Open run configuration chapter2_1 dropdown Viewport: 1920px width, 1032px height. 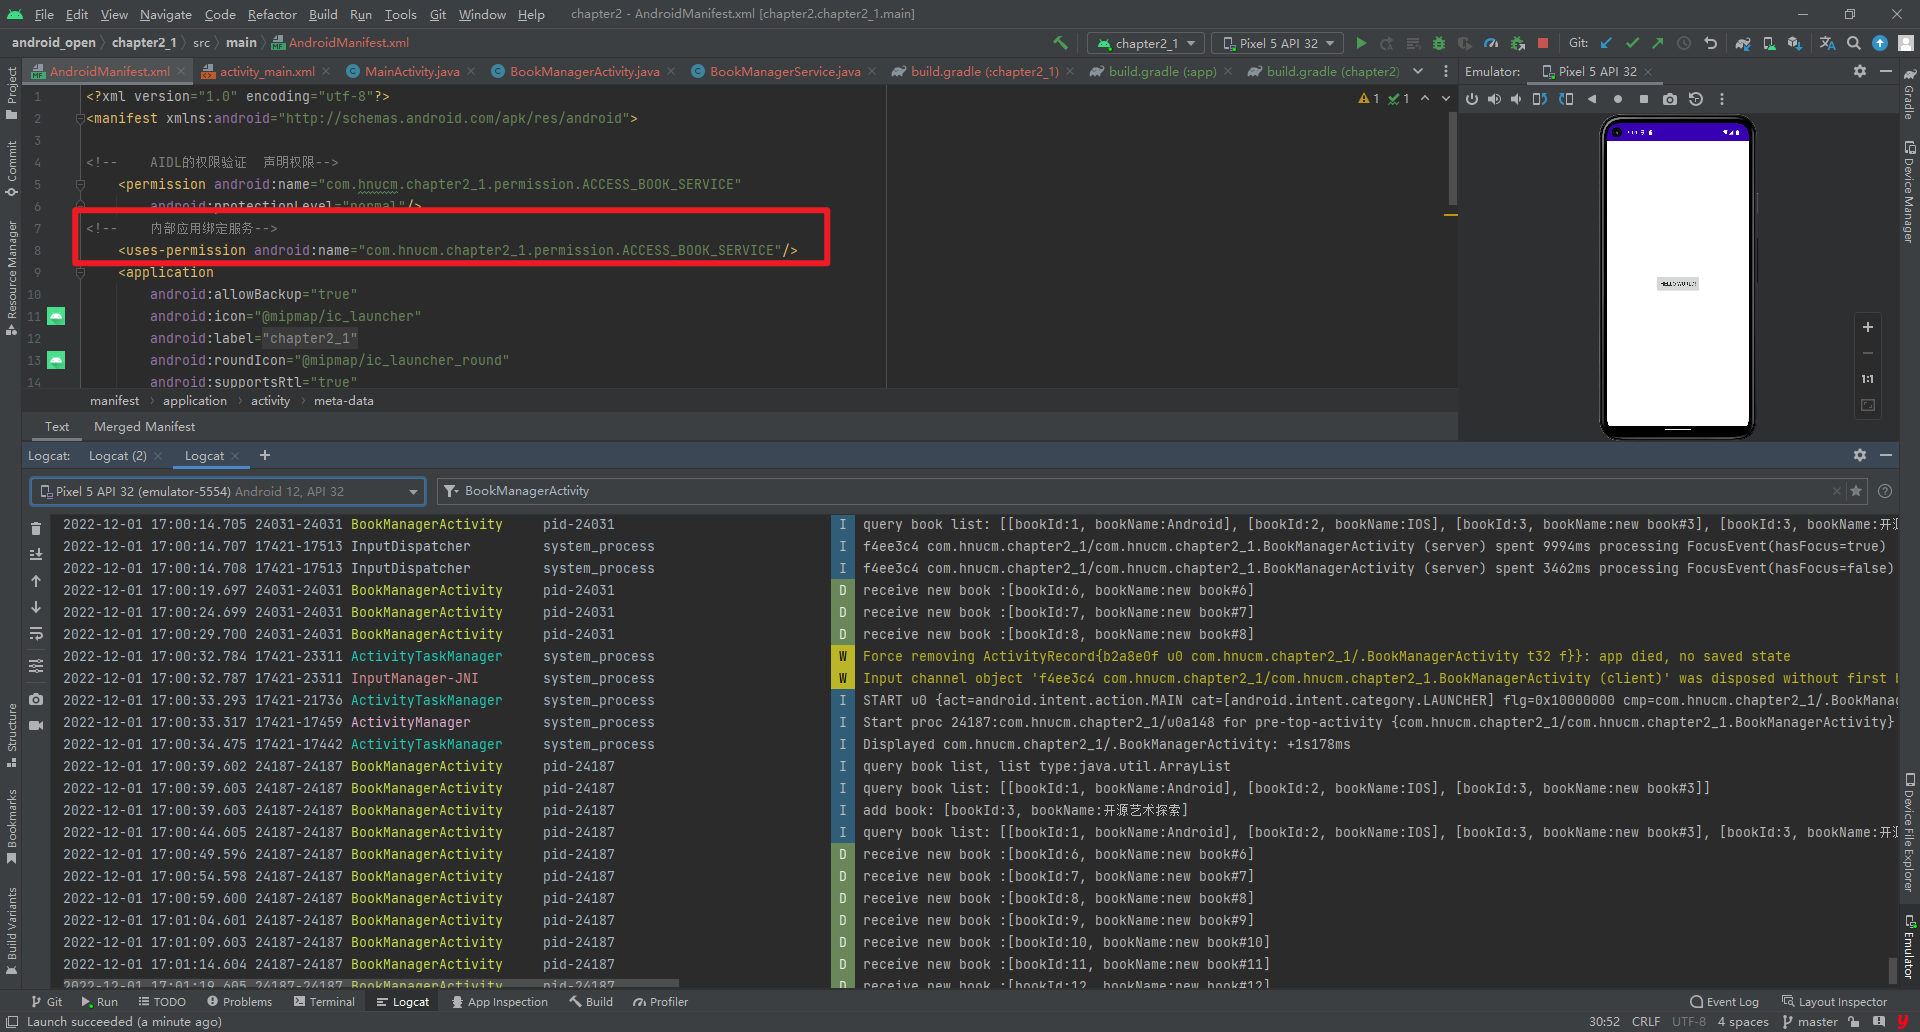[x=1147, y=43]
